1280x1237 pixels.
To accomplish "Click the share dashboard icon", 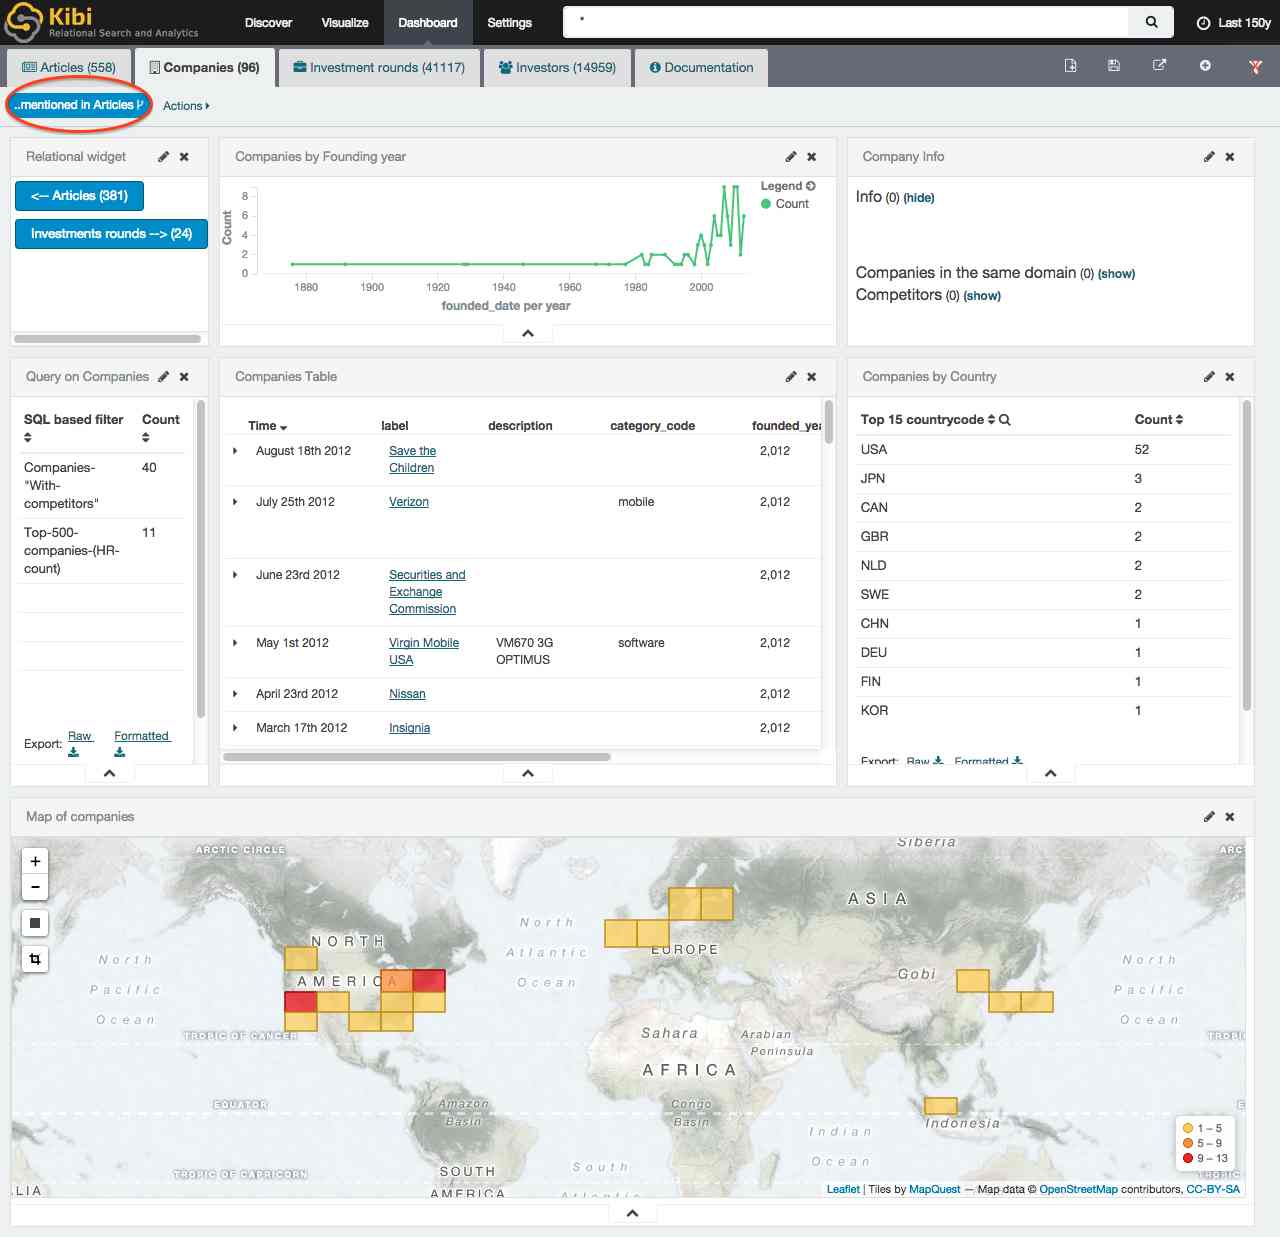I will tap(1159, 66).
